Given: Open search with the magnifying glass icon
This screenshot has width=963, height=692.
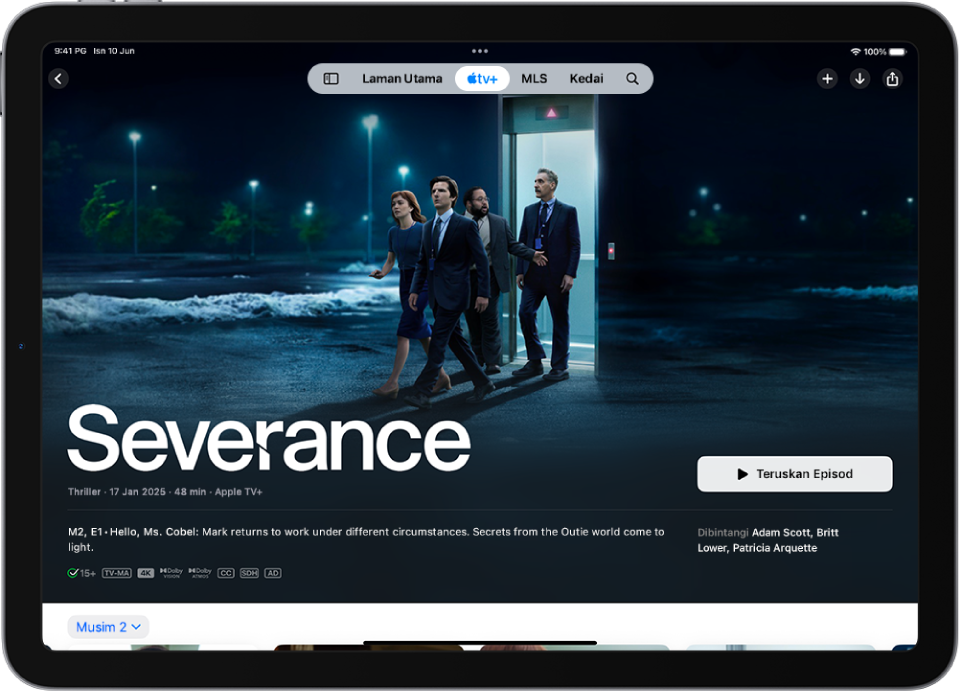Looking at the screenshot, I should tap(631, 78).
